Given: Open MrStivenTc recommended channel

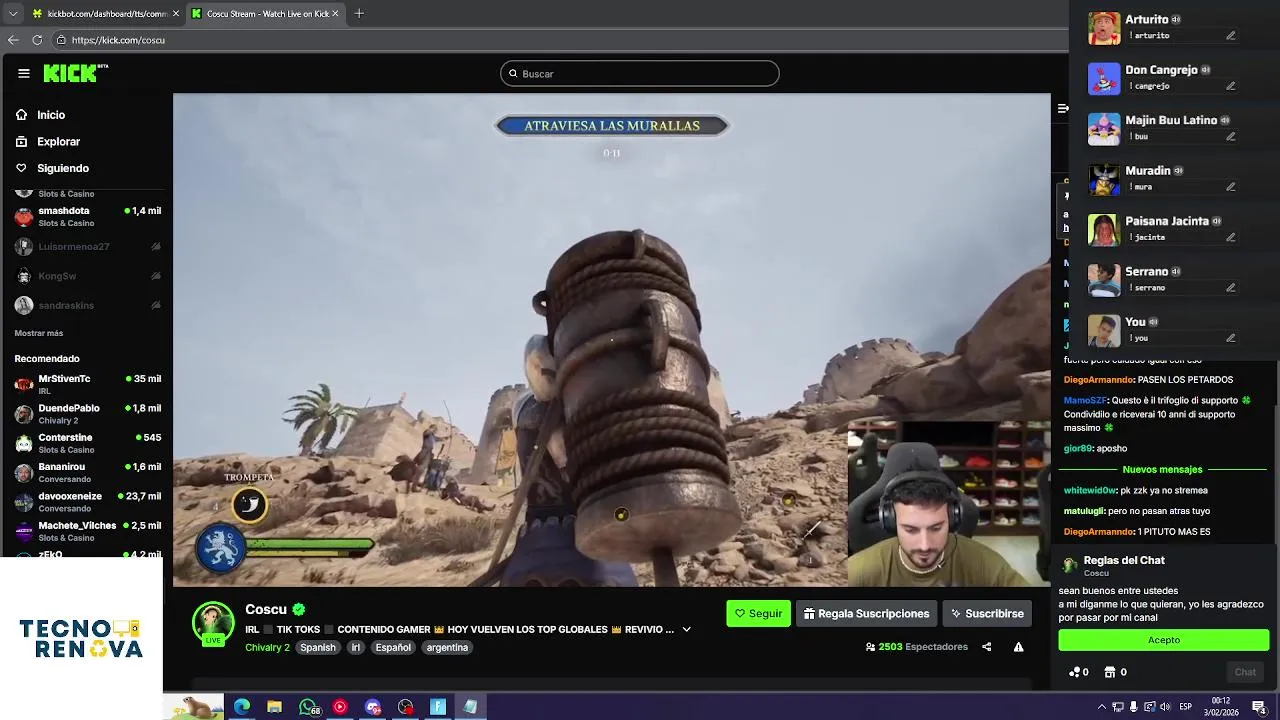Looking at the screenshot, I should pos(88,384).
